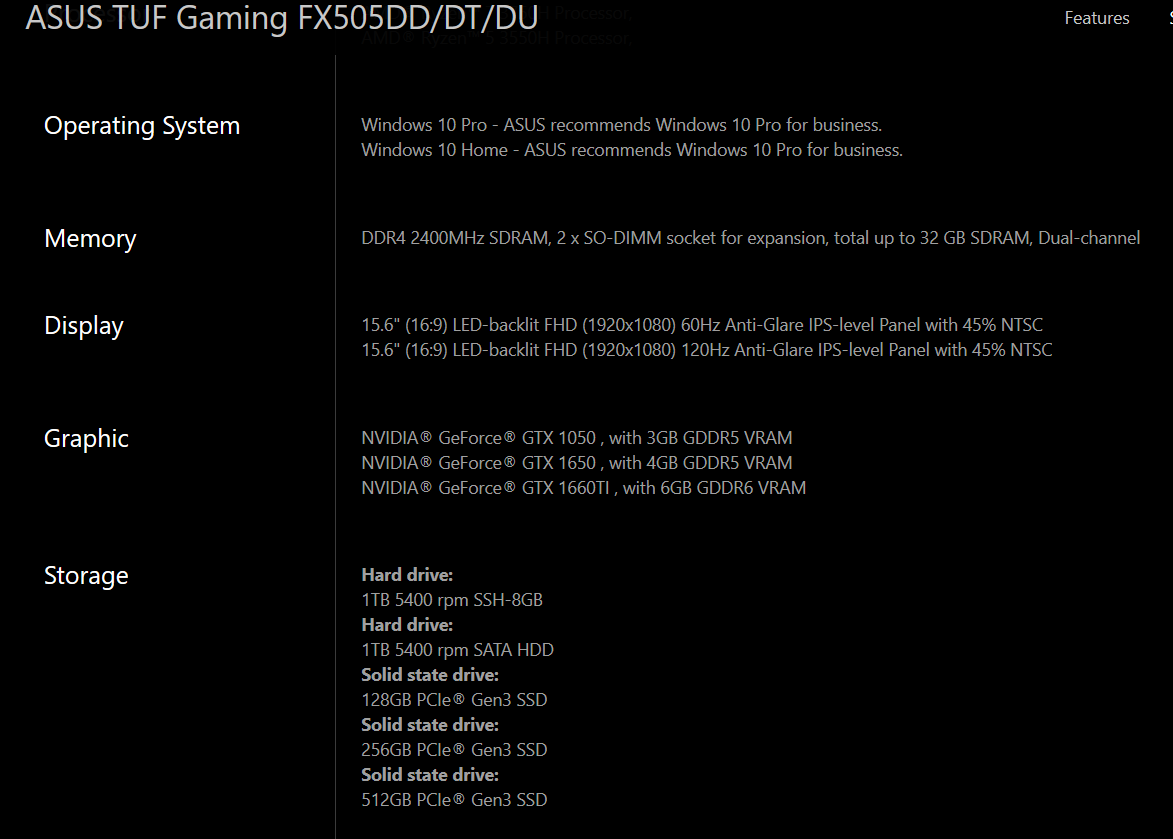Select the Storage heading
The height and width of the screenshot is (839, 1173).
coord(86,576)
